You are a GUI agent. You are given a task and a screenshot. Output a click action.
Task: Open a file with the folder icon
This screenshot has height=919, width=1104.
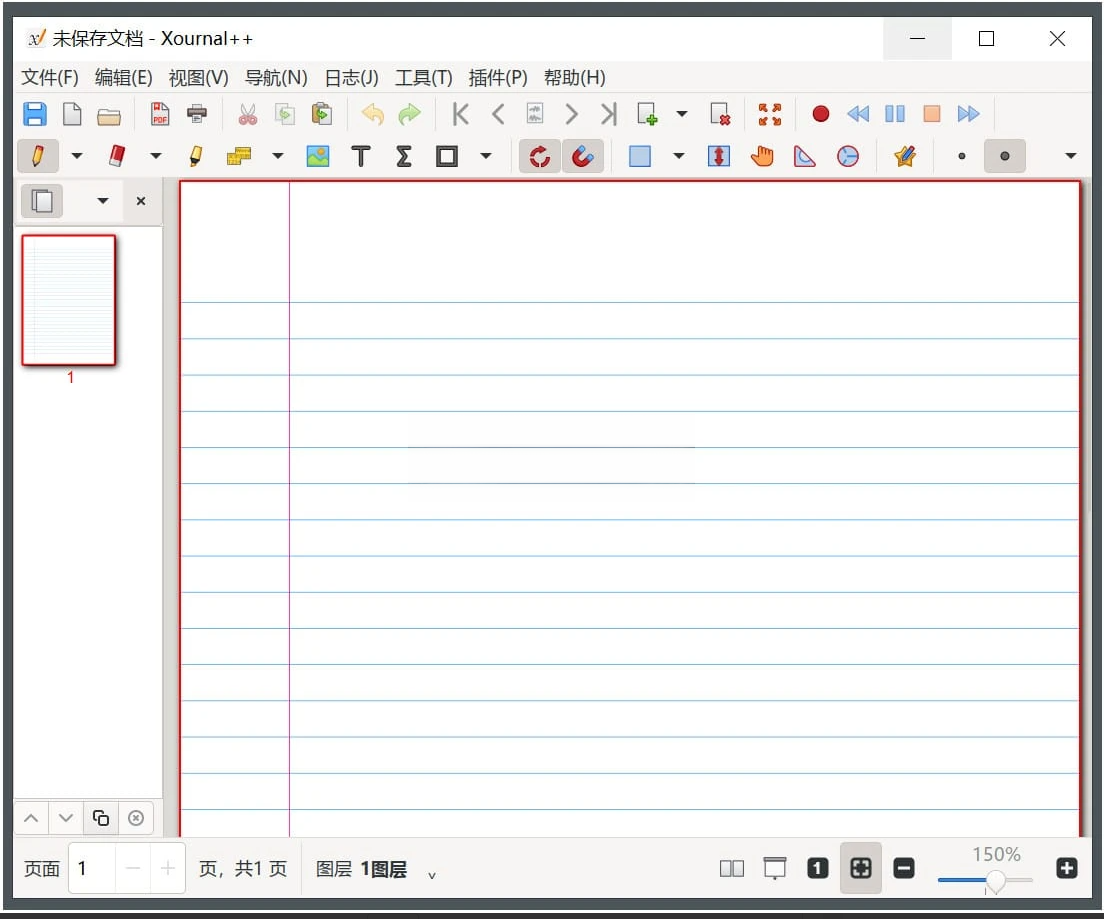pyautogui.click(x=108, y=115)
